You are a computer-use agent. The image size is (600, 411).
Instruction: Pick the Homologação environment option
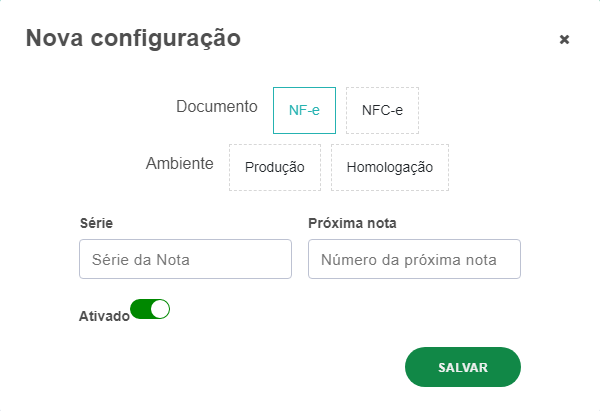click(x=389, y=167)
